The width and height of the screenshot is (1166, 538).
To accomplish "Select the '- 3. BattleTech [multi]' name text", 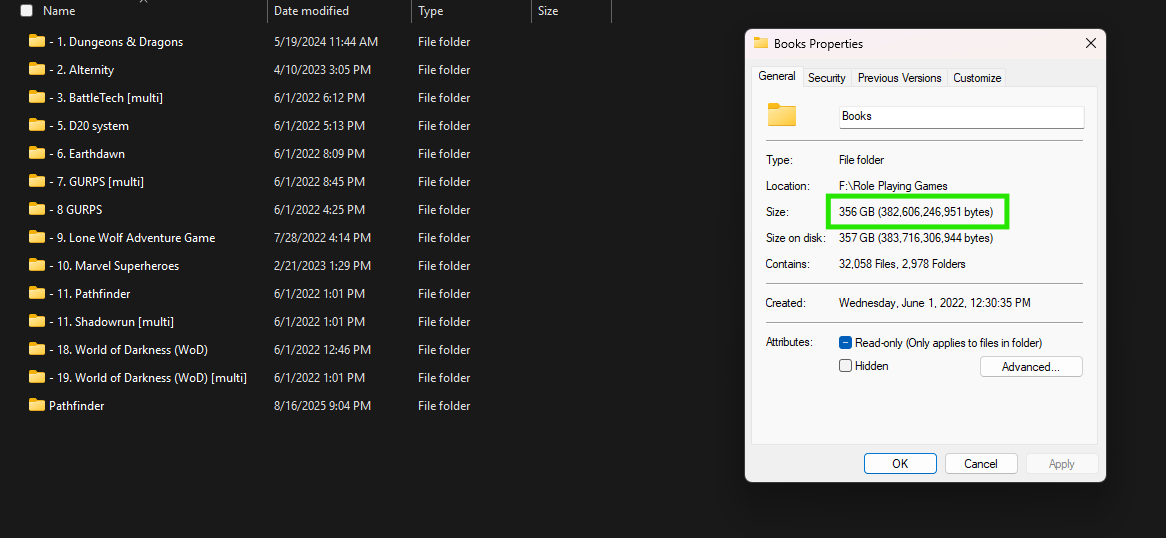I will (106, 97).
